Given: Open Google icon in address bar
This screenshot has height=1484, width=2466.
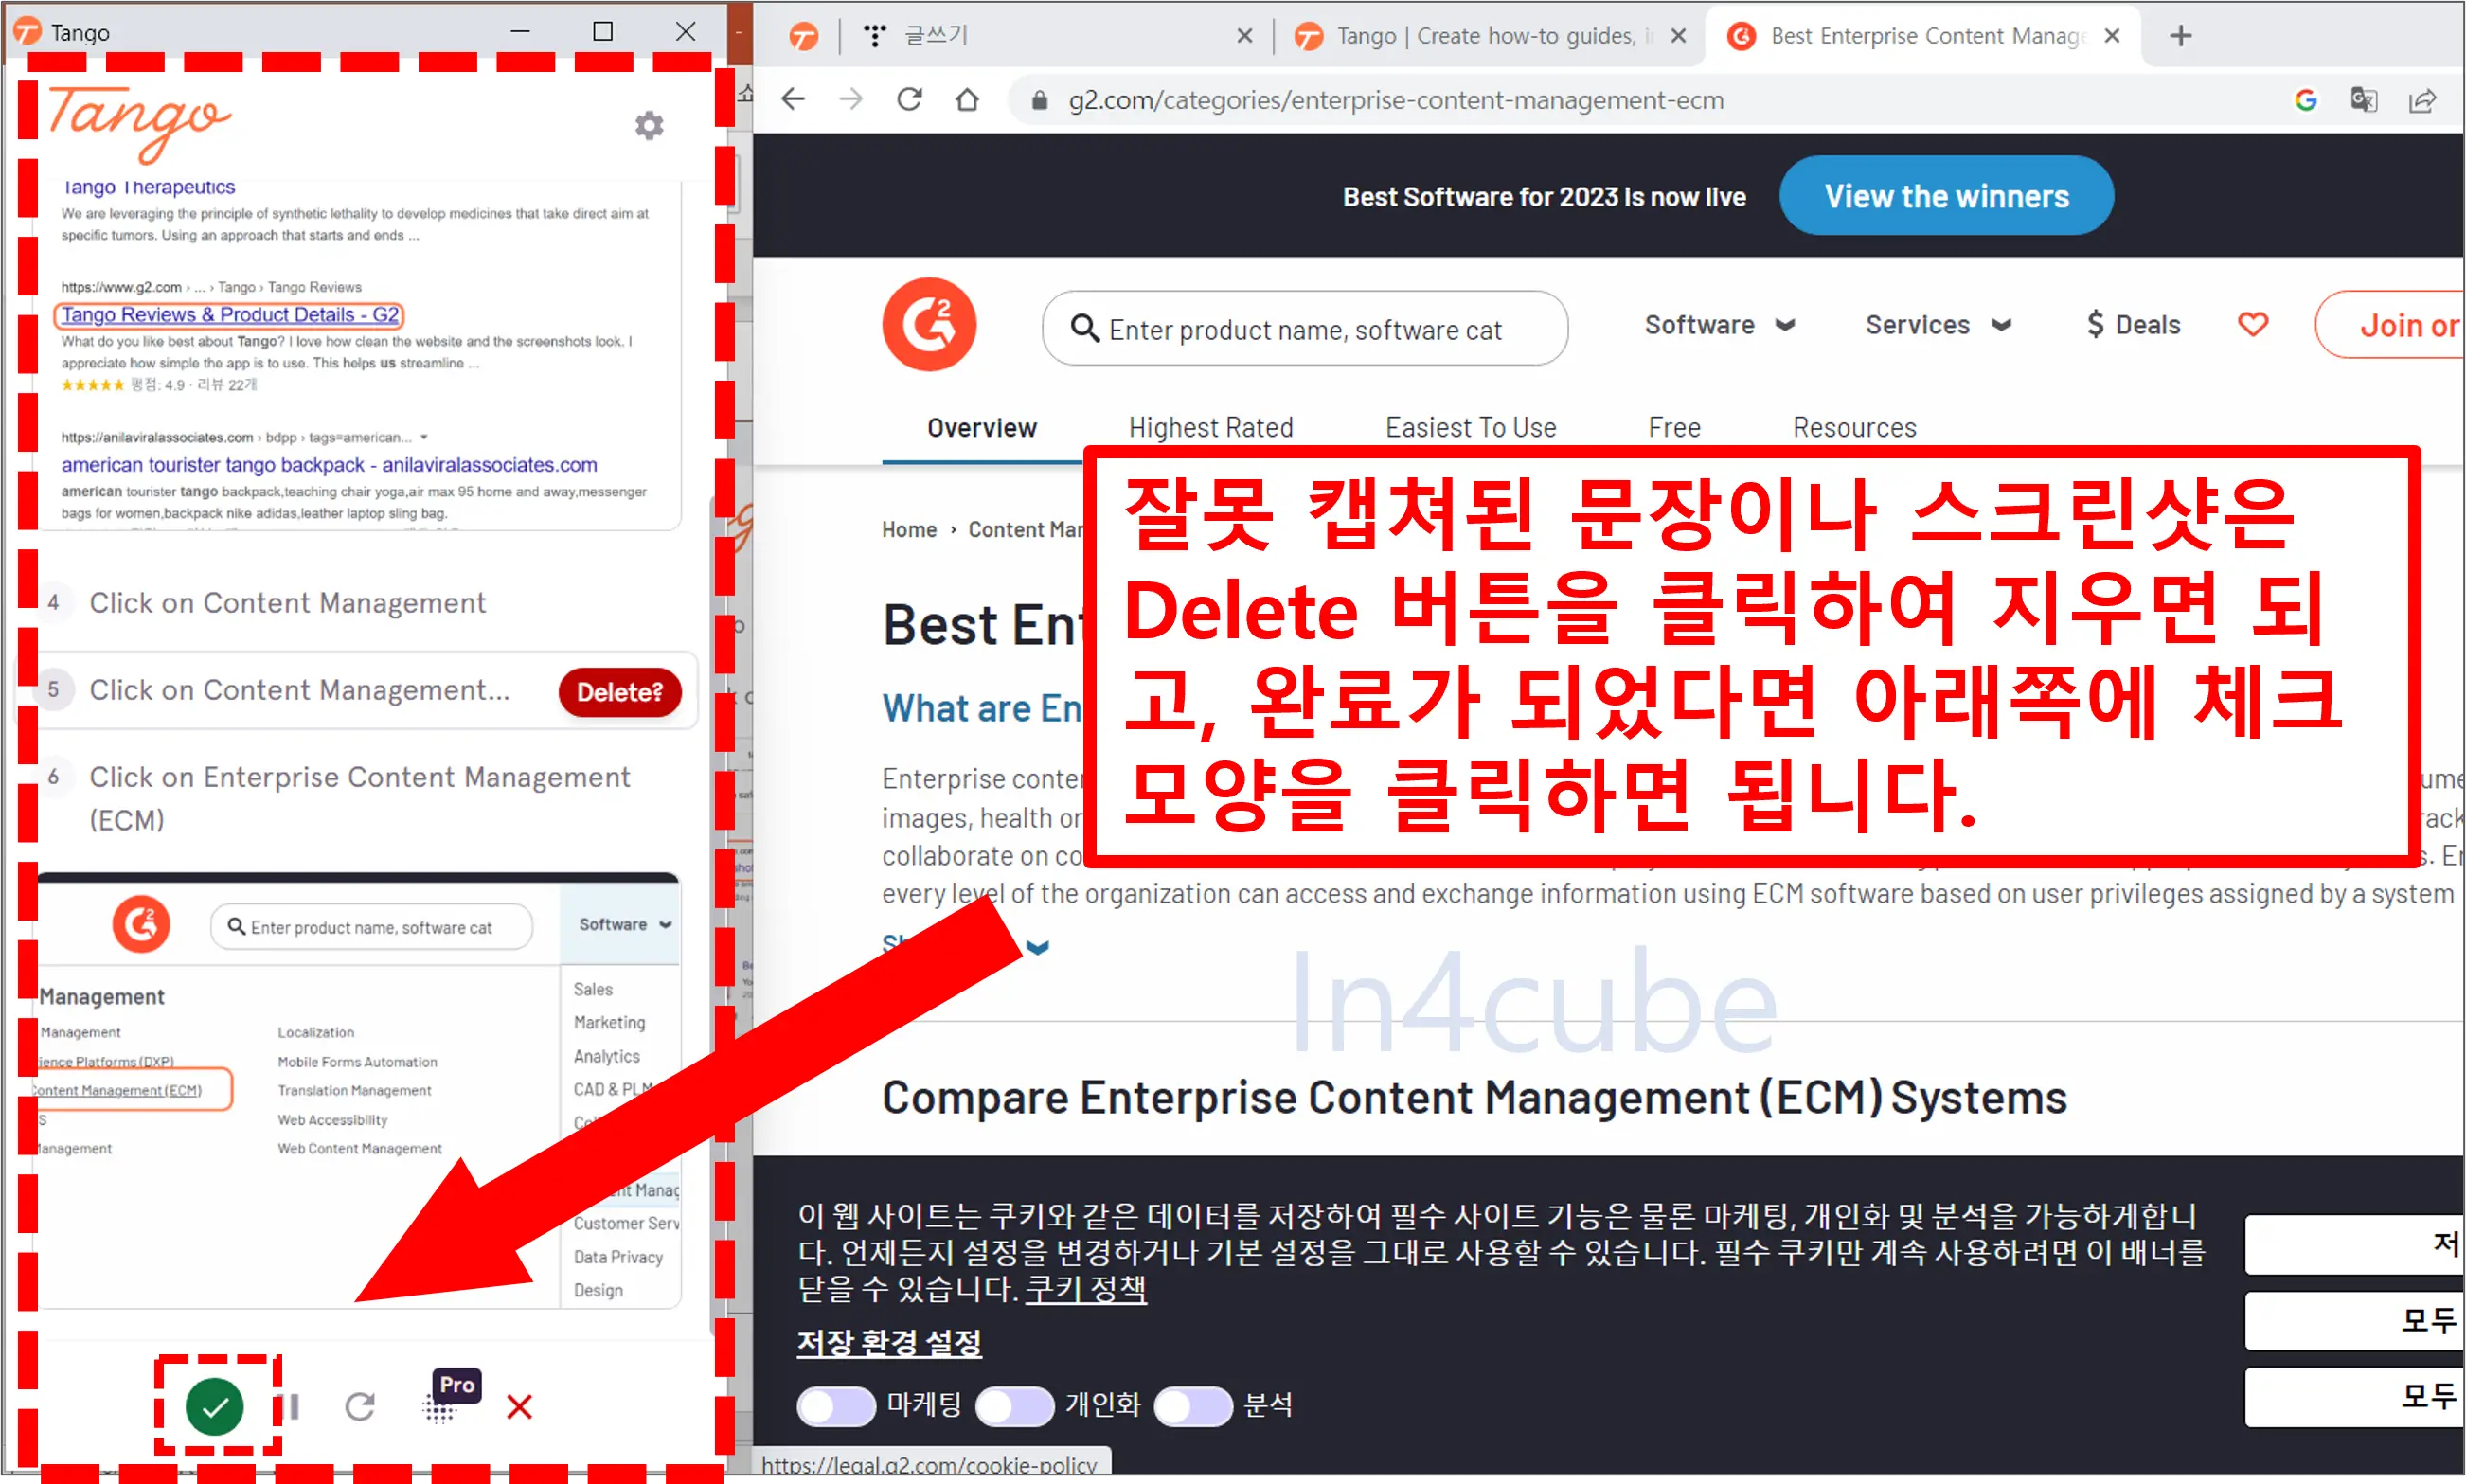Looking at the screenshot, I should 2306,99.
